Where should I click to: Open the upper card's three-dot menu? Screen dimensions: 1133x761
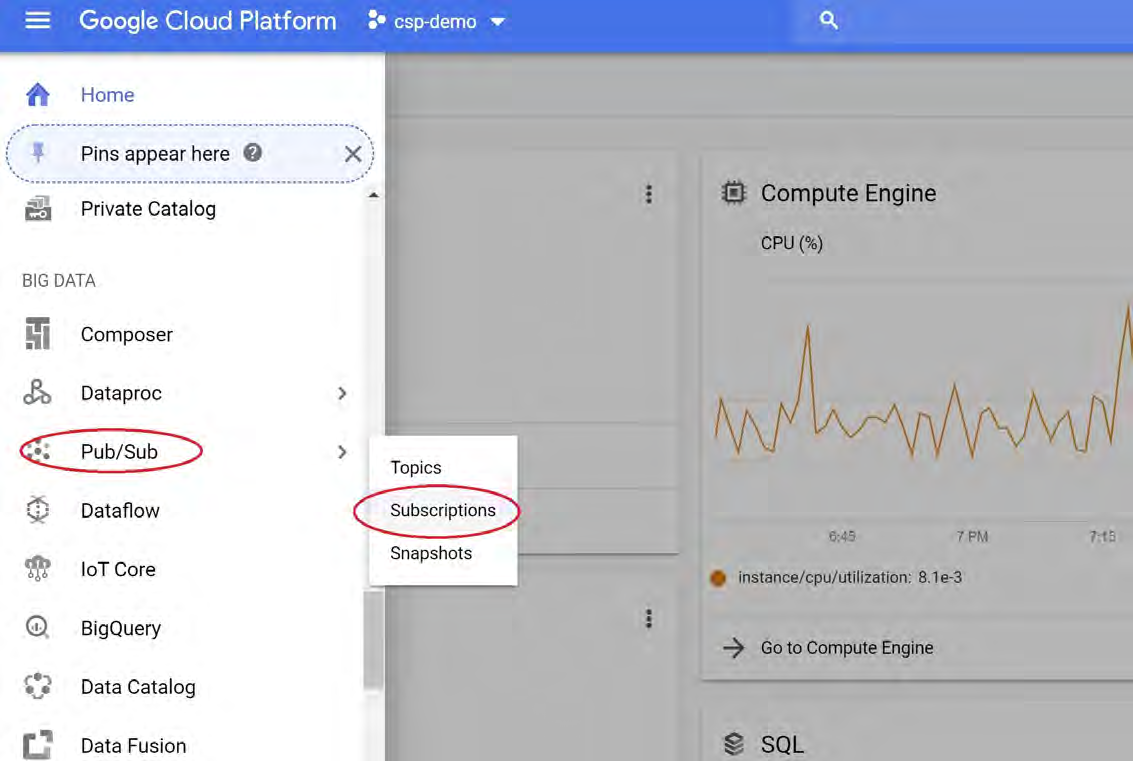[649, 194]
